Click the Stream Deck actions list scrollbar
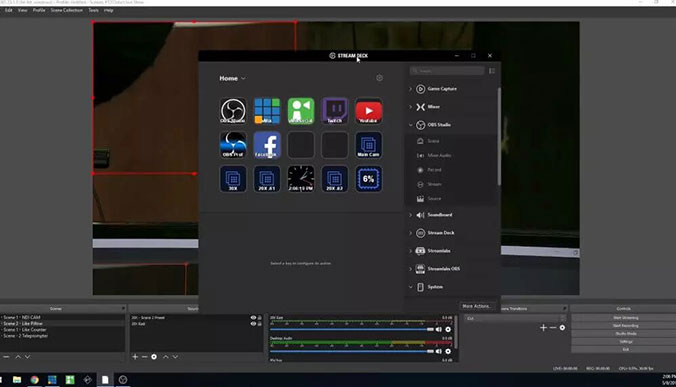 [499, 136]
